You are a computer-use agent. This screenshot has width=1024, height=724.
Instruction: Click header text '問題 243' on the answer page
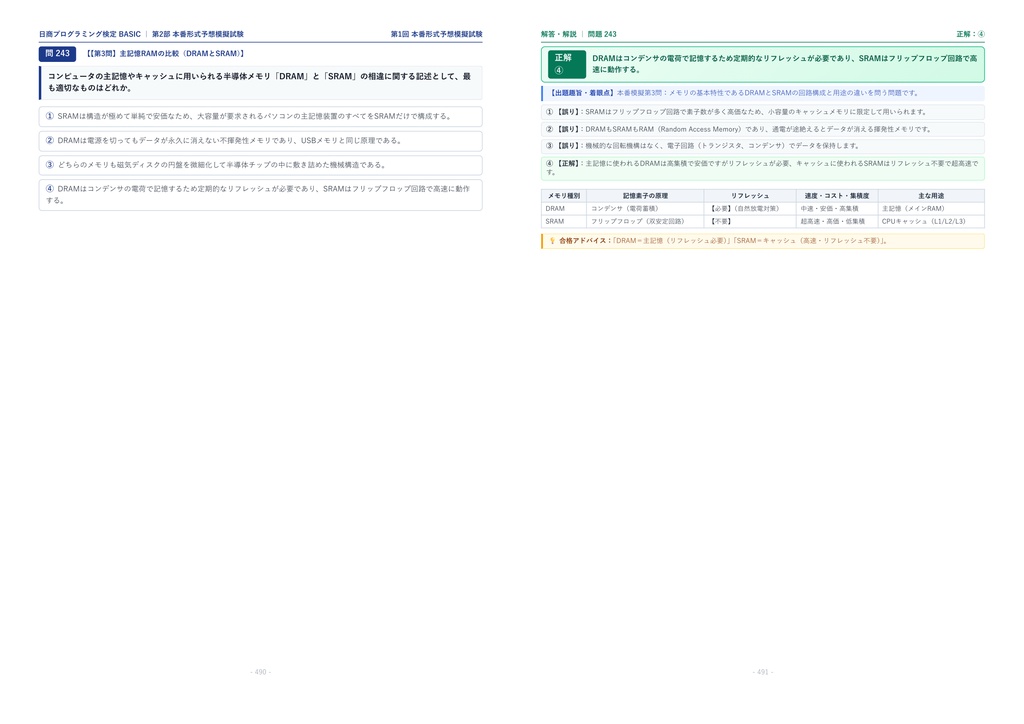601,34
